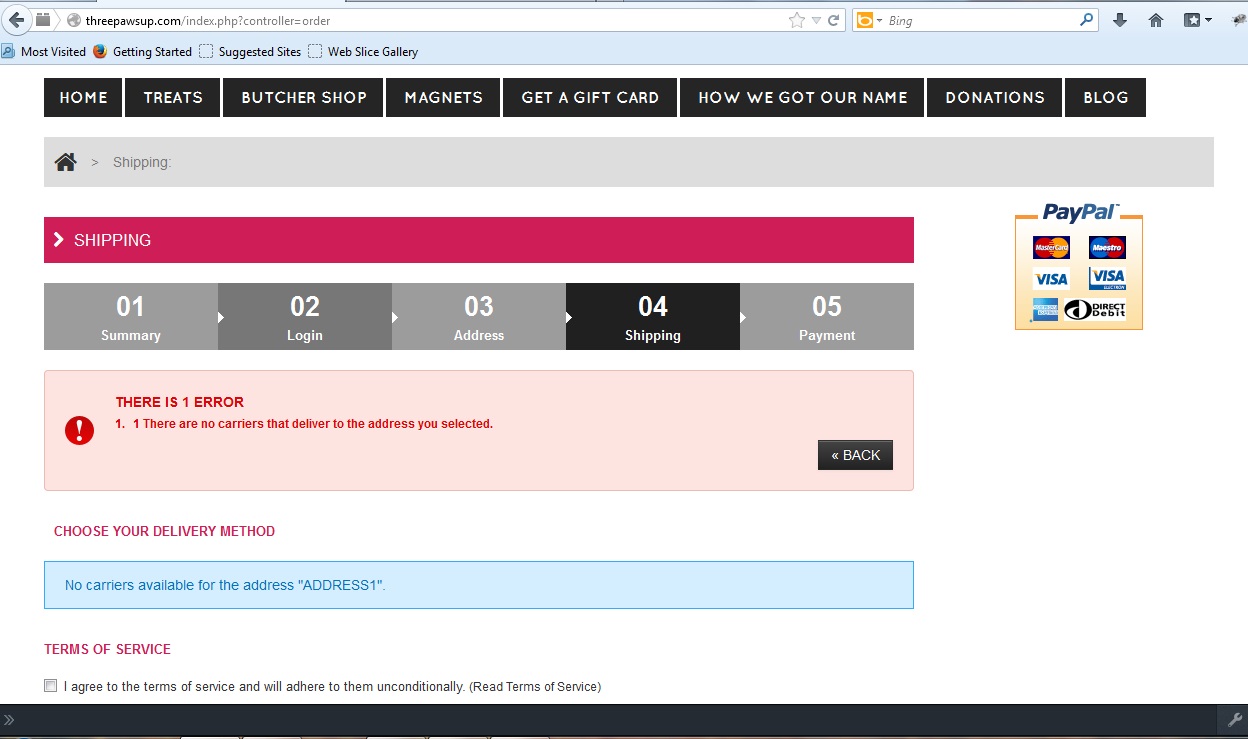Click the red error exclamation icon

coord(79,430)
